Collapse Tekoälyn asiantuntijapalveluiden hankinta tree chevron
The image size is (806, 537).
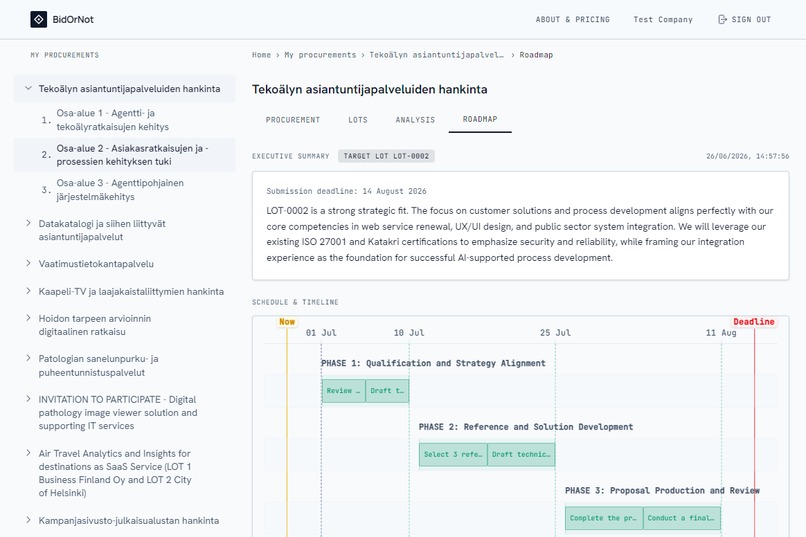pyautogui.click(x=28, y=88)
